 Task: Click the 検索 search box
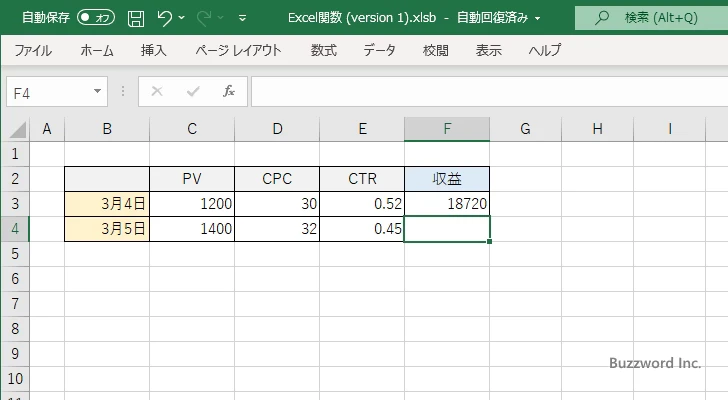pos(651,18)
